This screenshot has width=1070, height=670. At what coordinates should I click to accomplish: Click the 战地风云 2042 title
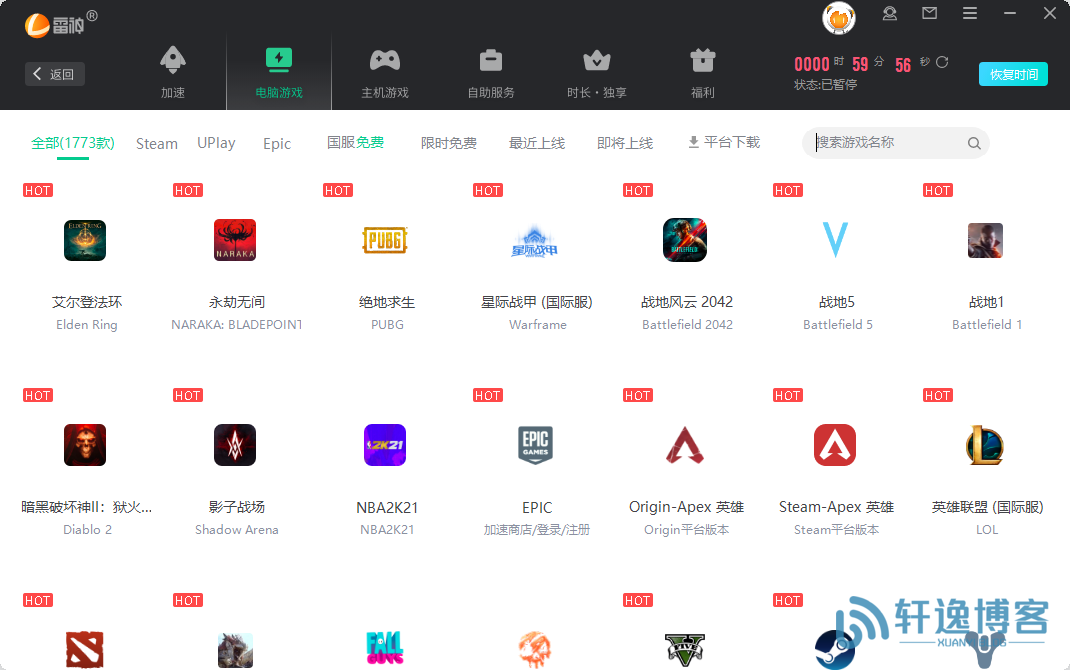point(687,302)
